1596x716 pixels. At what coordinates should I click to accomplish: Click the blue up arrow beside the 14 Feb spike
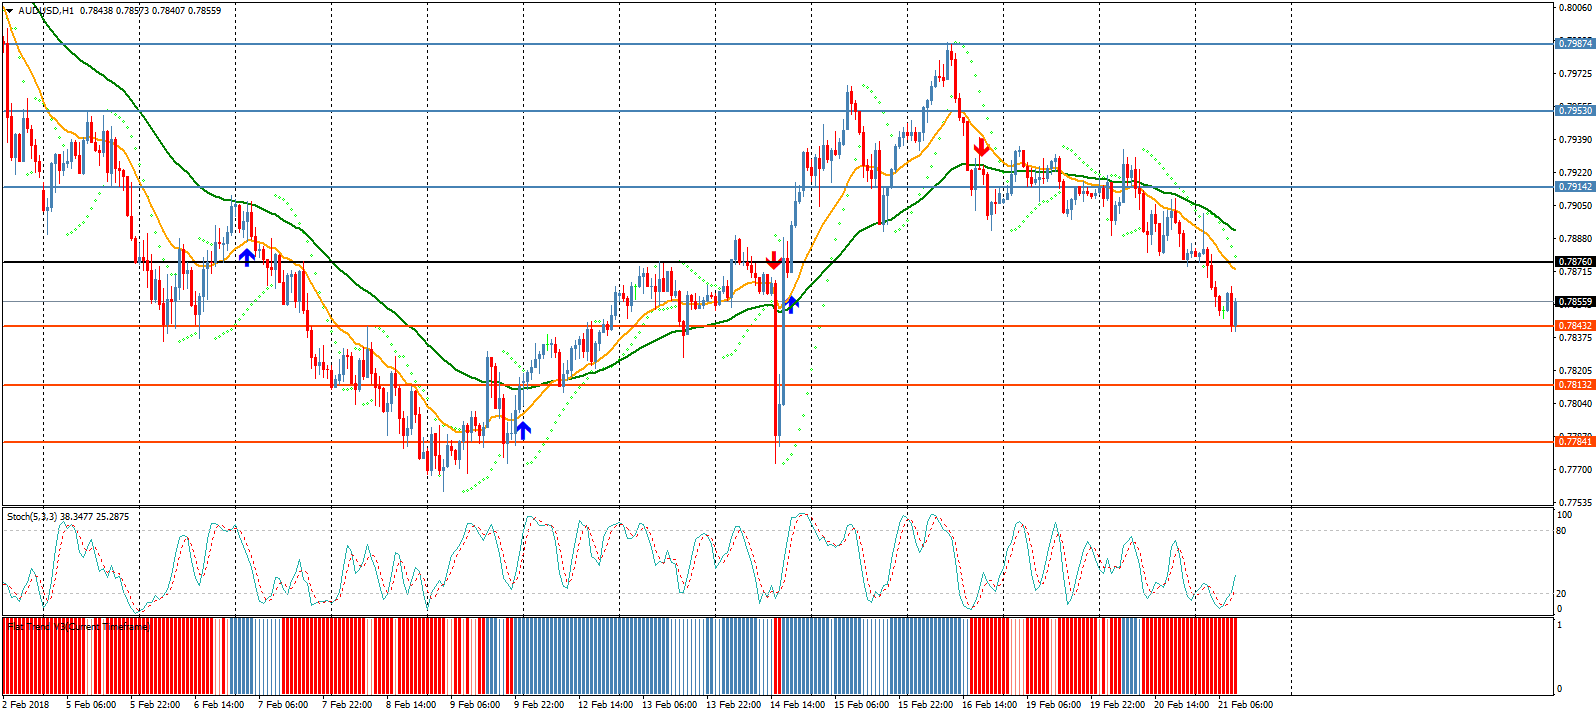[x=792, y=304]
